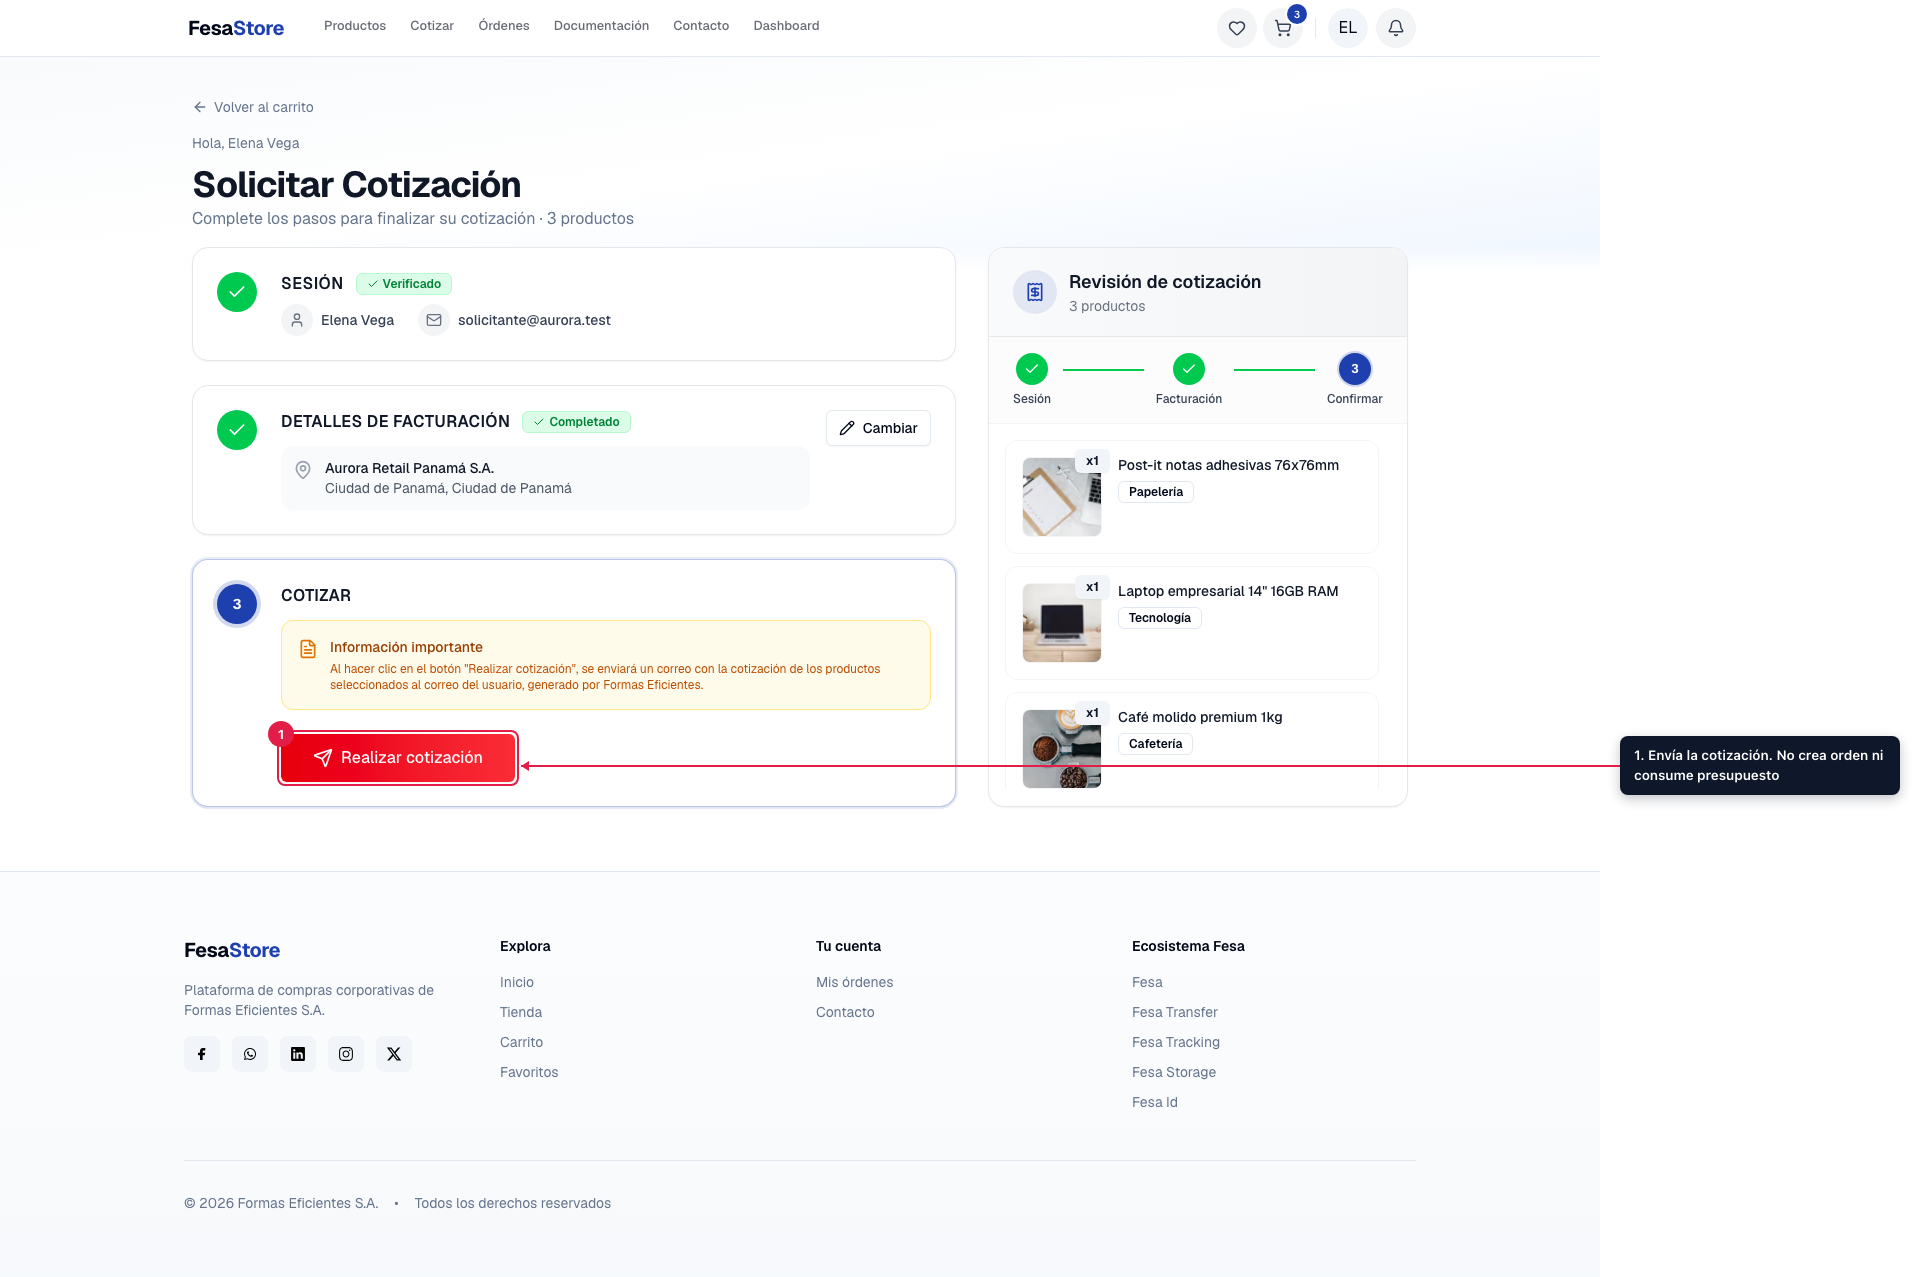
Task: Submit with Realizar cotización button
Action: 398,758
